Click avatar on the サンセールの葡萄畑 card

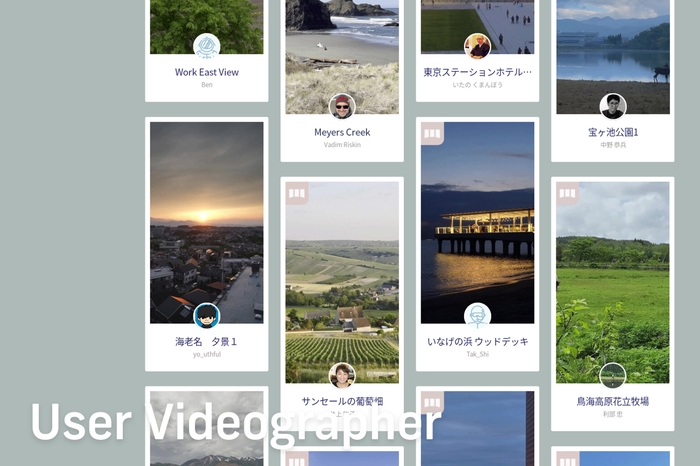pyautogui.click(x=342, y=375)
